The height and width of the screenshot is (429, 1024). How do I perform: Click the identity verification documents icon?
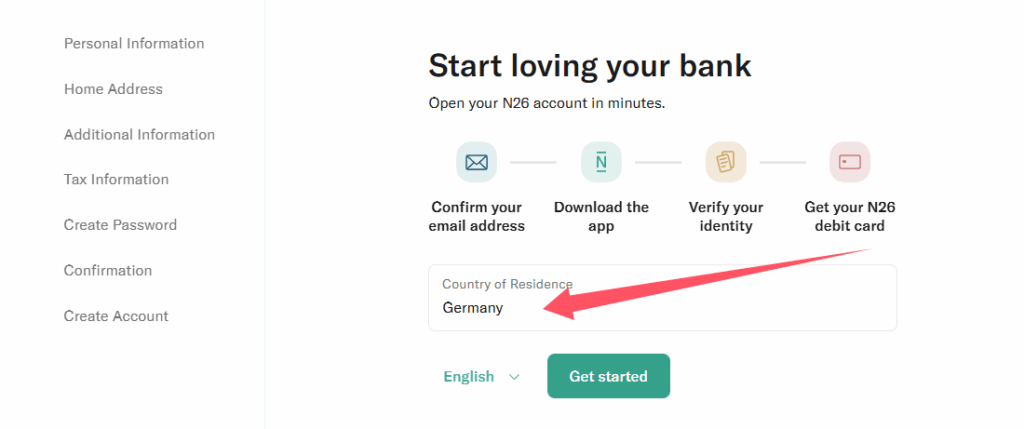point(725,162)
